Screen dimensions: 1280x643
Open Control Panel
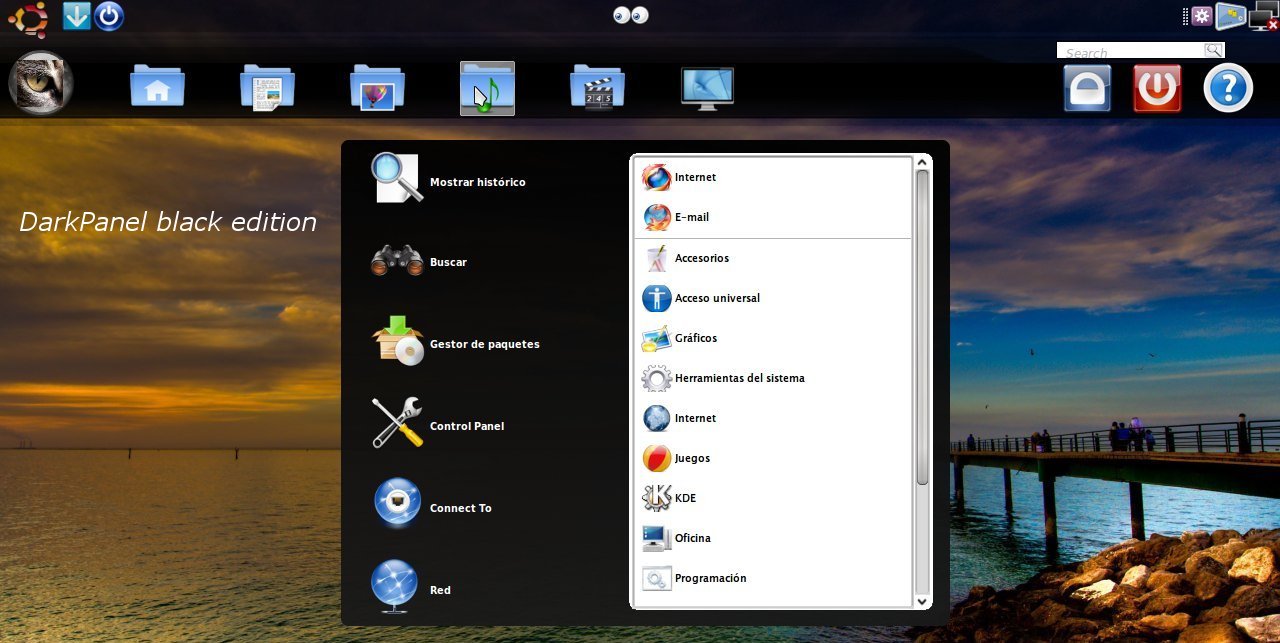pyautogui.click(x=438, y=425)
